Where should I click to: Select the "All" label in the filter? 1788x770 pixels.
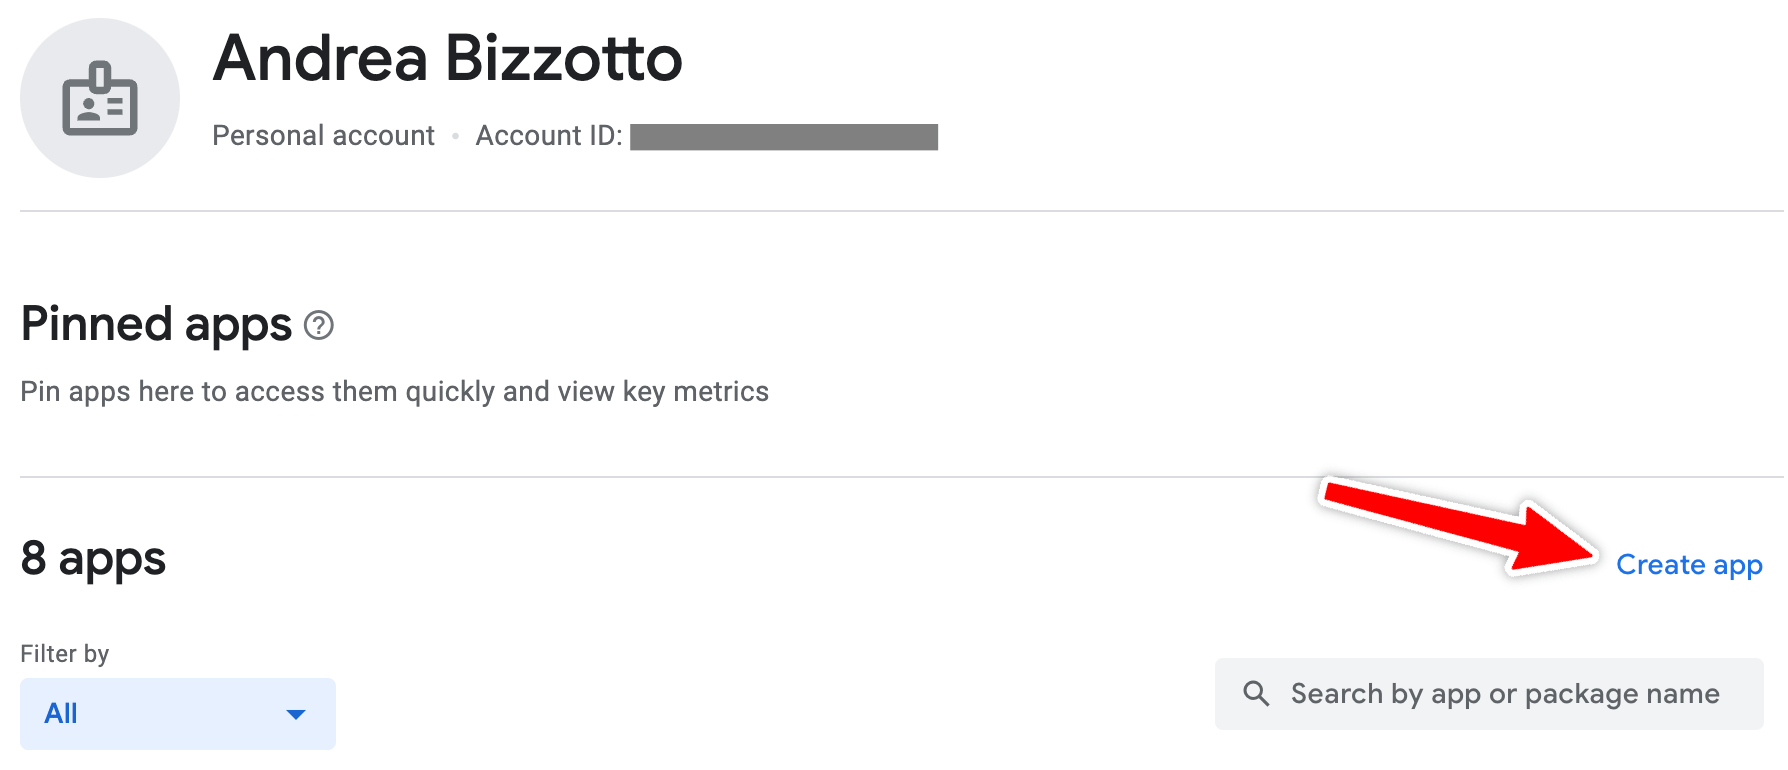click(61, 714)
